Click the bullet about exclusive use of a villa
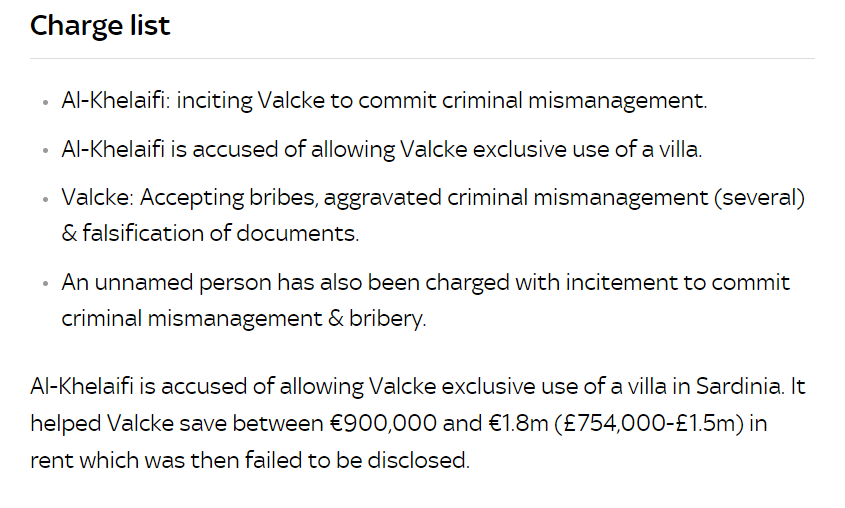The height and width of the screenshot is (508, 845). click(382, 149)
